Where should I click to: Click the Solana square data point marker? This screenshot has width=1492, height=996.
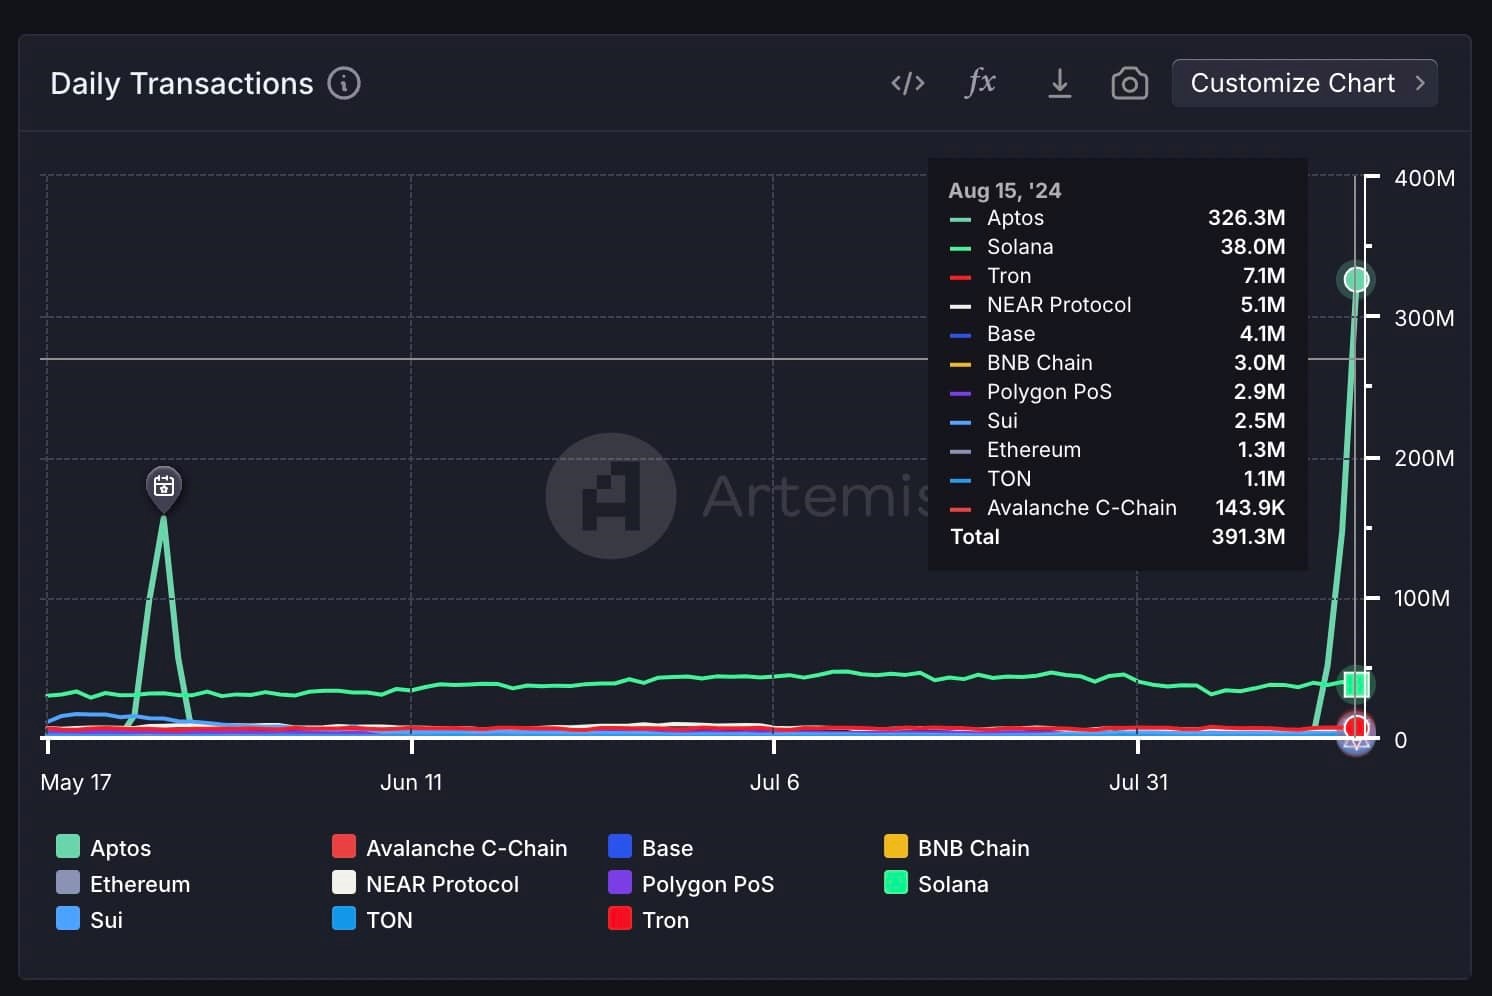tap(1356, 684)
